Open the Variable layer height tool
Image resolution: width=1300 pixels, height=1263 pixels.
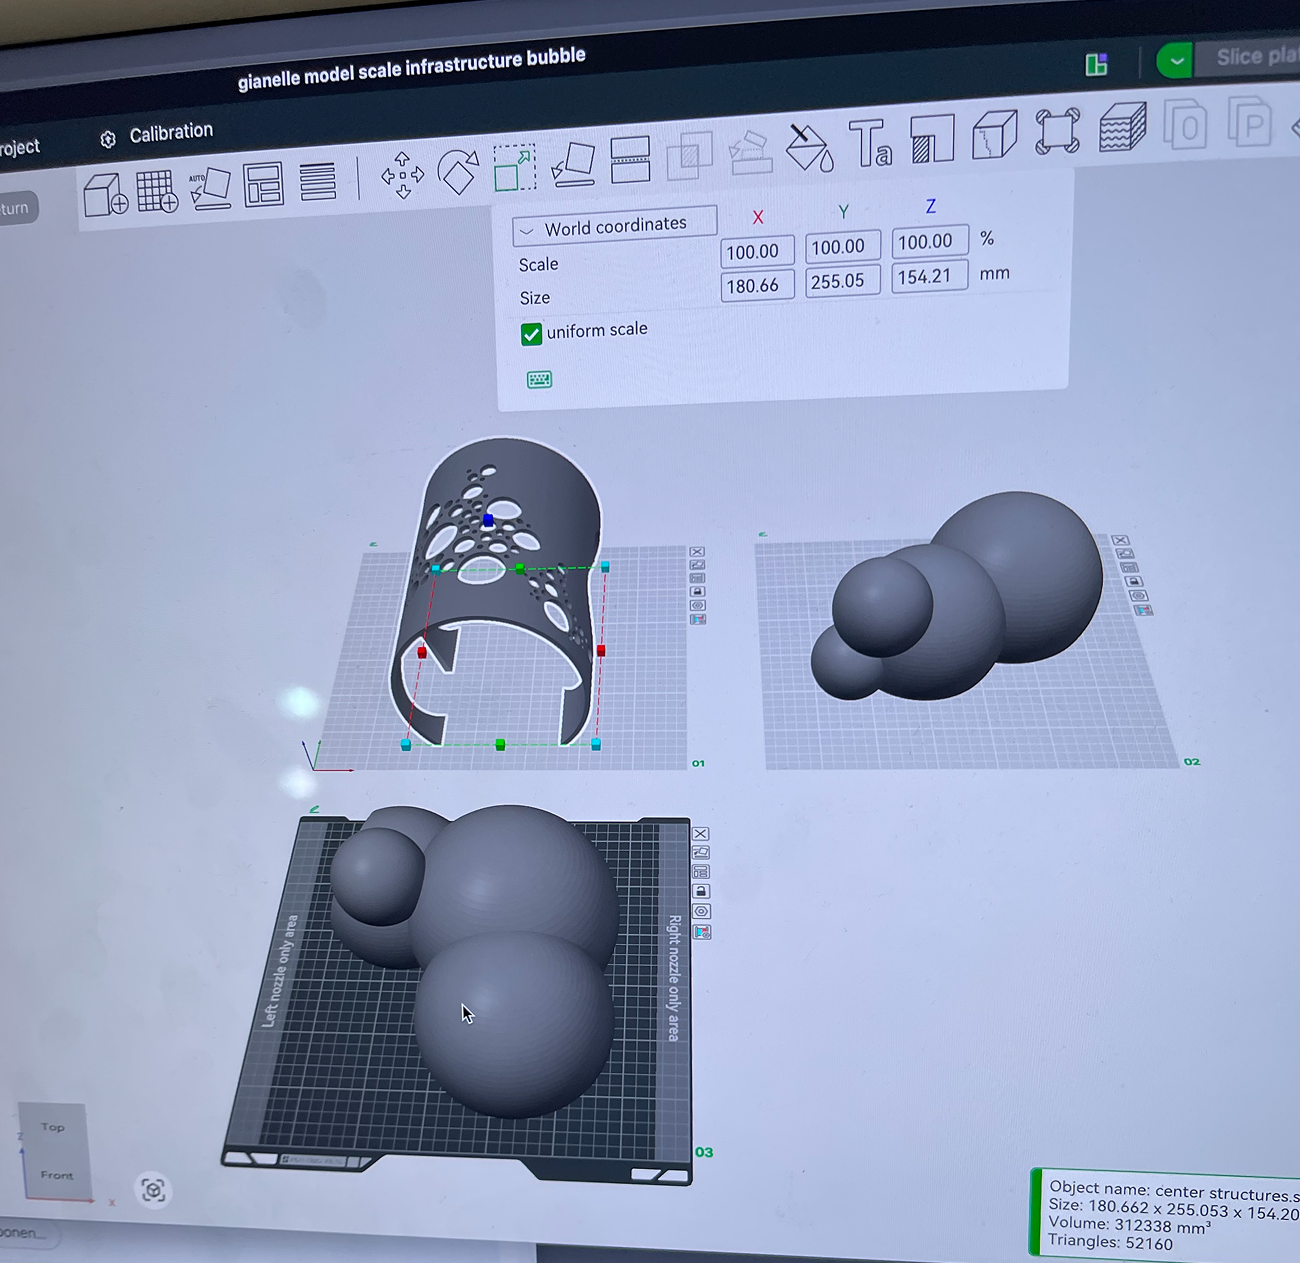pyautogui.click(x=318, y=181)
